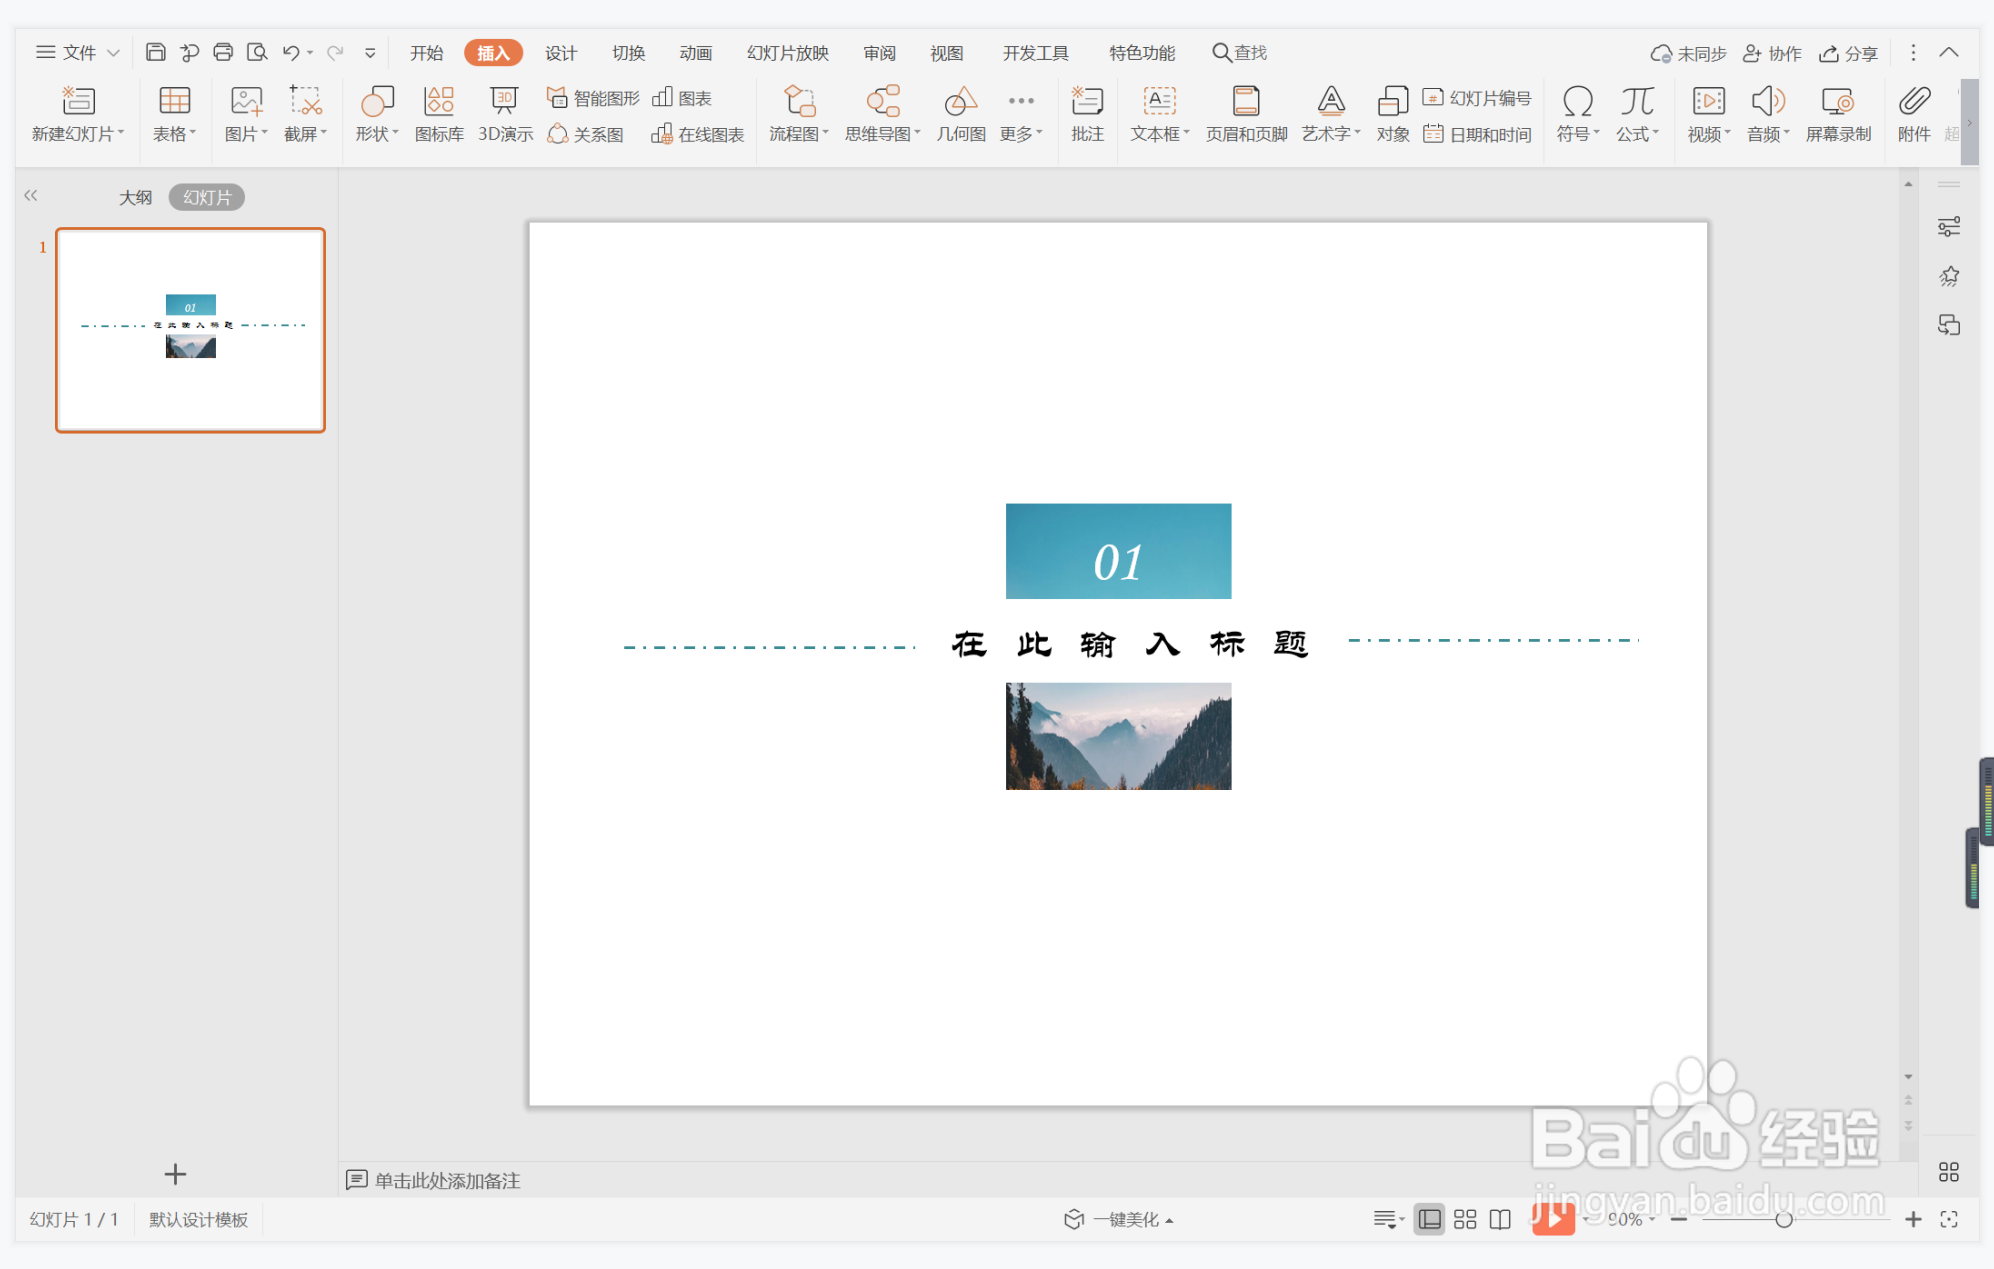The height and width of the screenshot is (1269, 1994).
Task: Toggle notes display icon in status bar
Action: point(1388,1219)
